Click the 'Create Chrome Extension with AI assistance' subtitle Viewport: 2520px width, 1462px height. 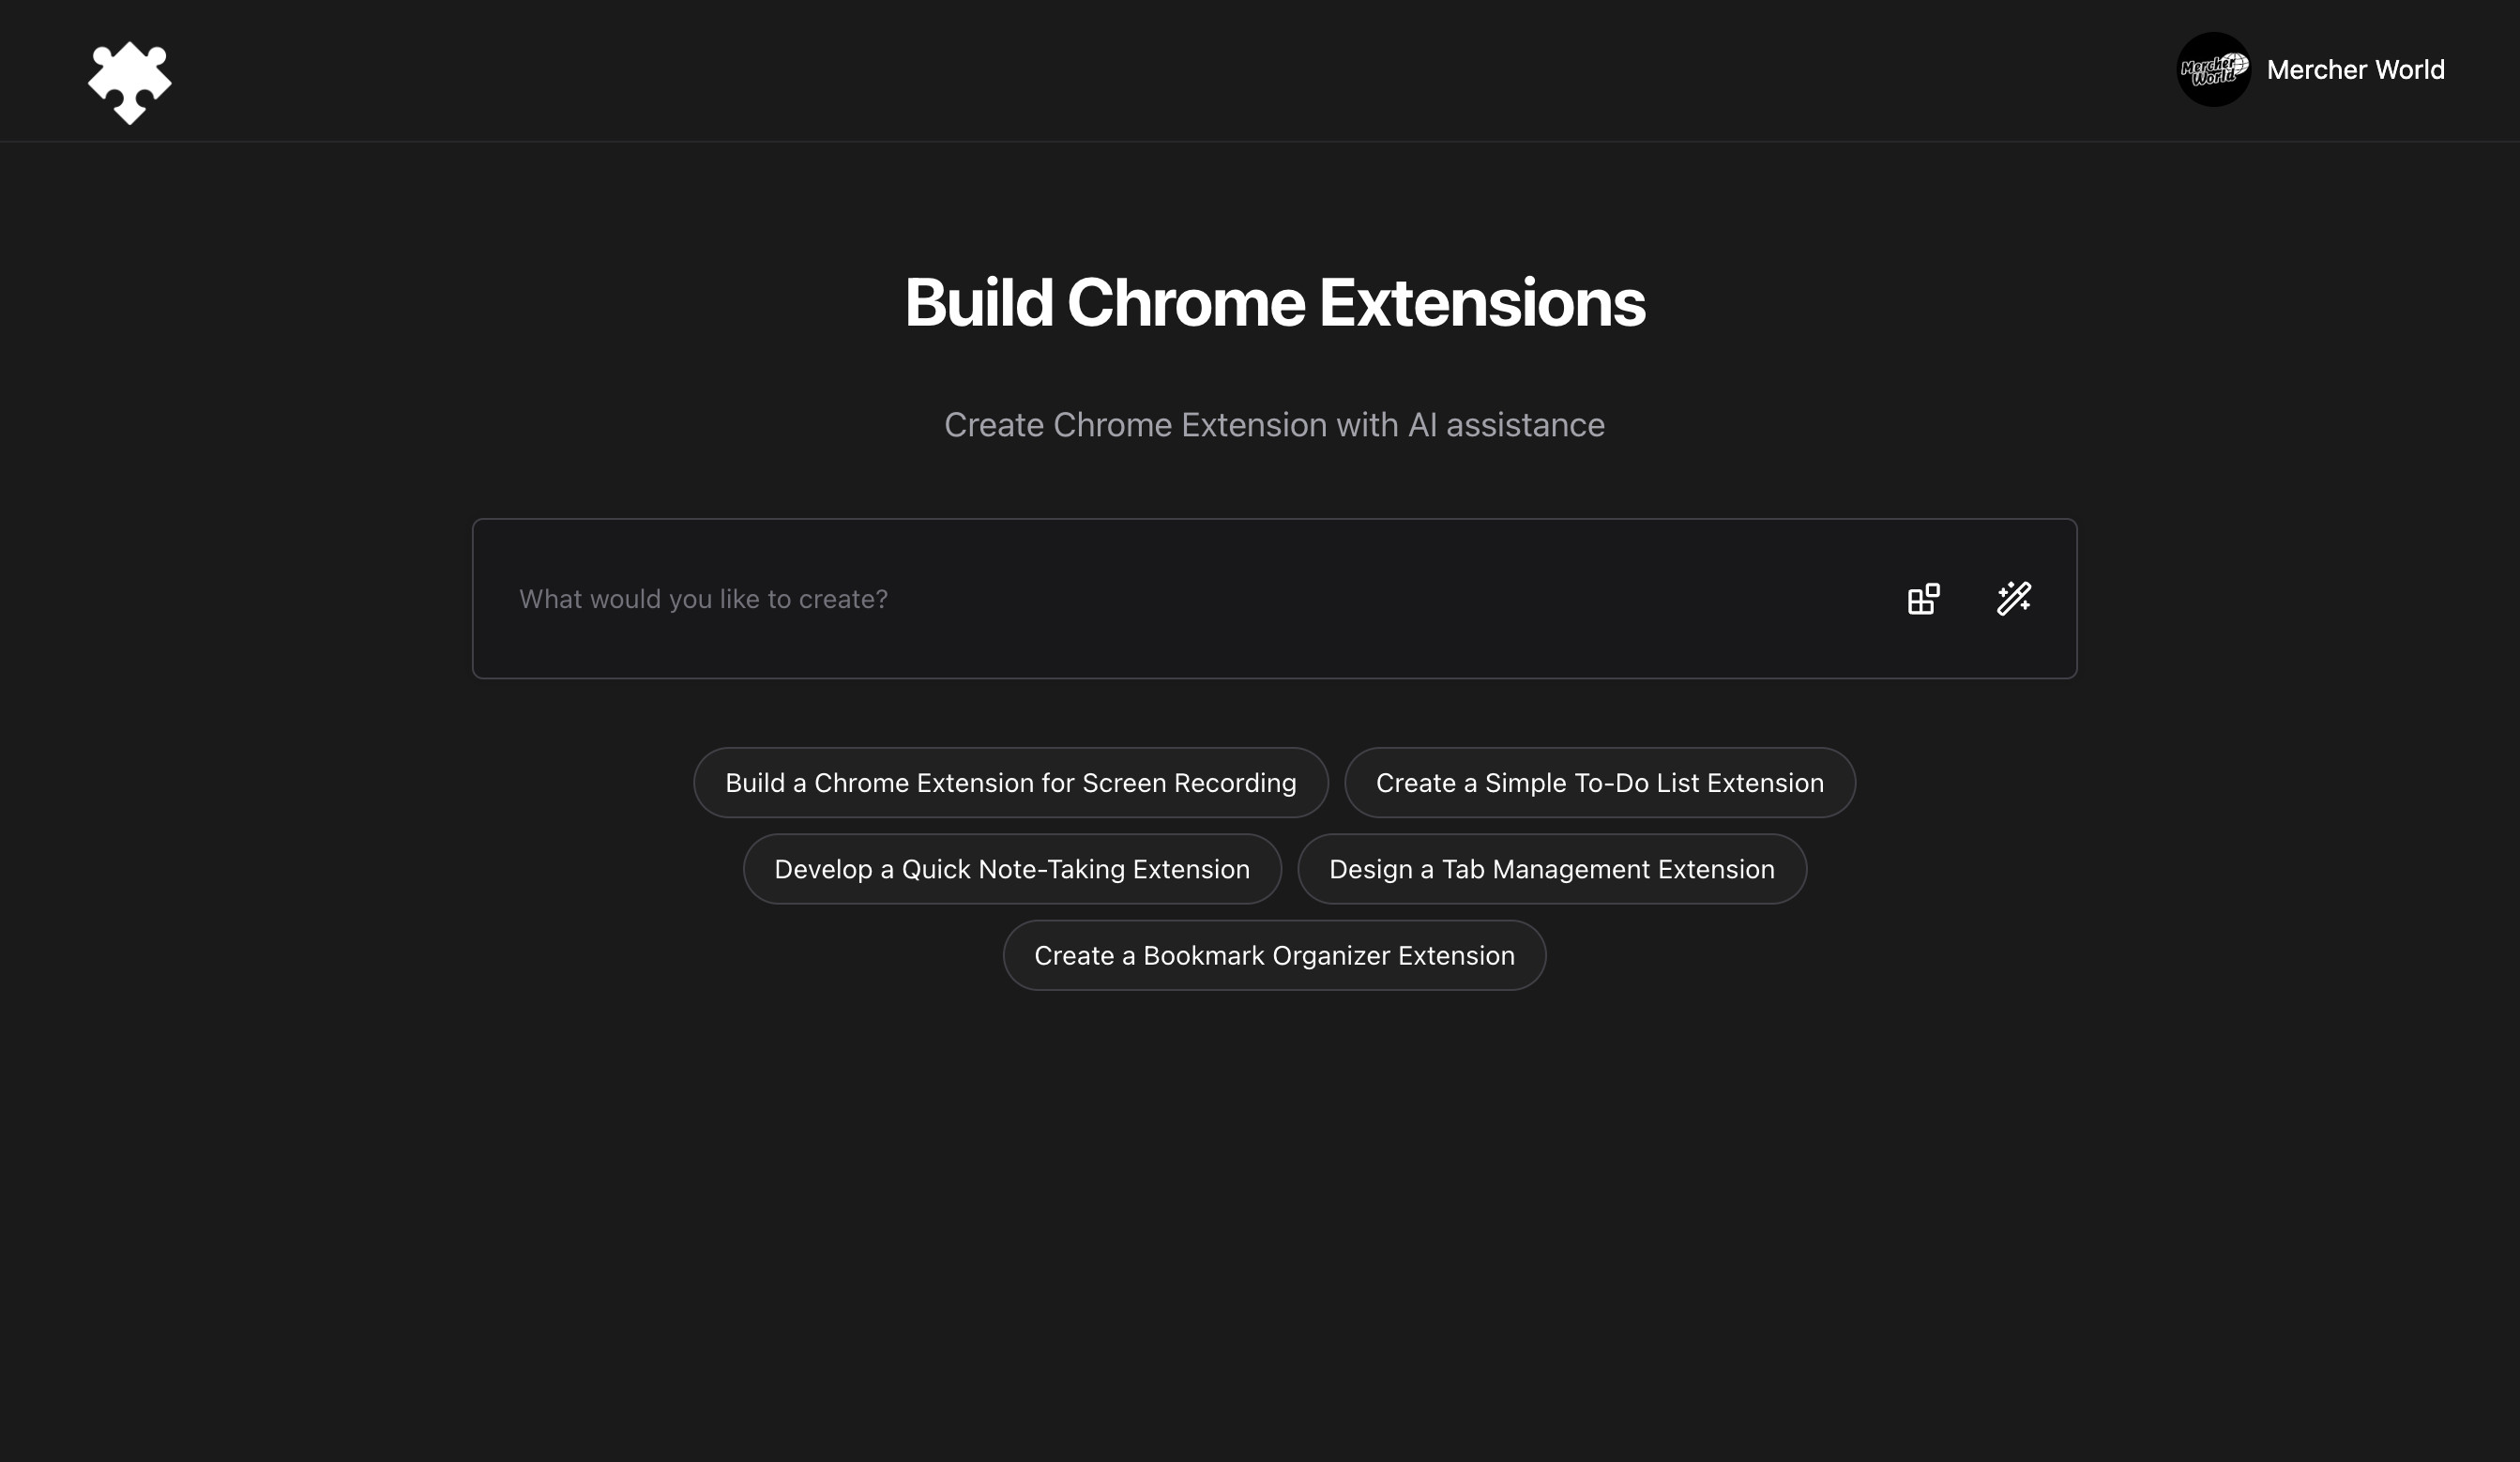[x=1274, y=425]
